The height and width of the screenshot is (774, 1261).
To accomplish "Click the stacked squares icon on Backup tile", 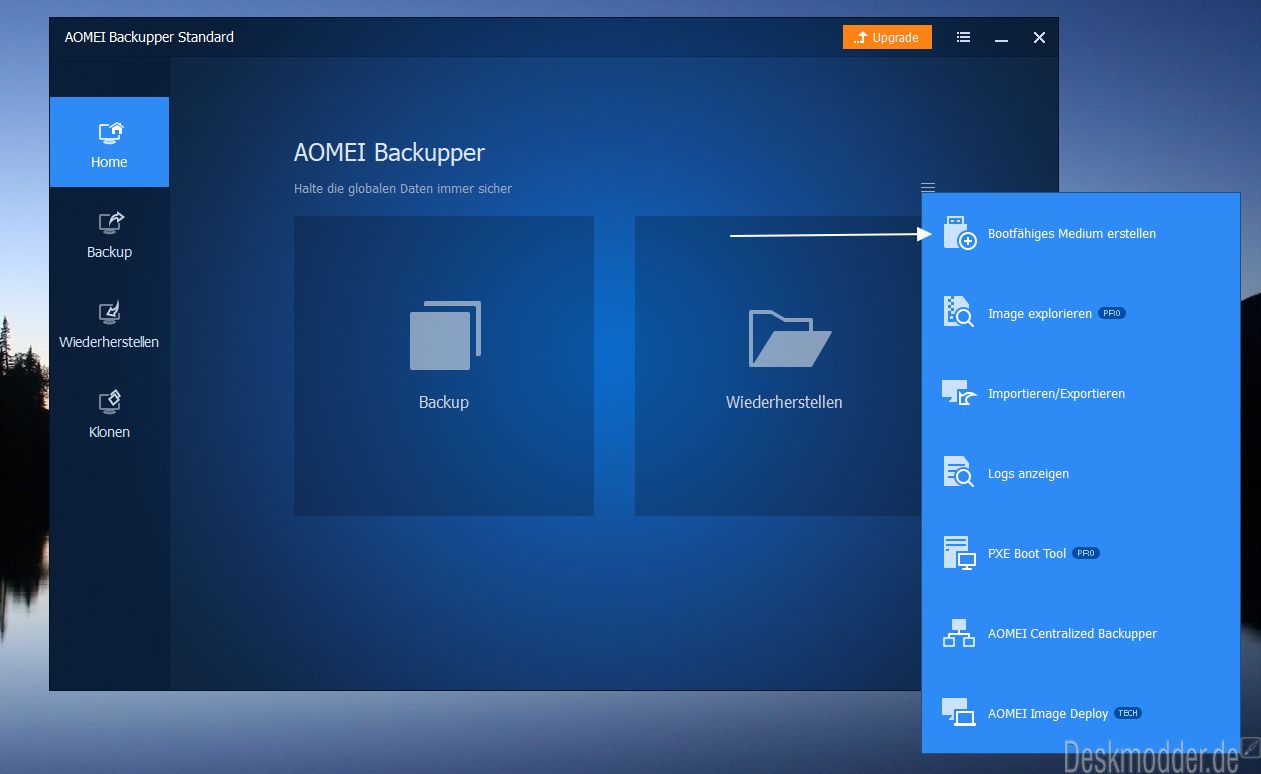I will click(445, 336).
